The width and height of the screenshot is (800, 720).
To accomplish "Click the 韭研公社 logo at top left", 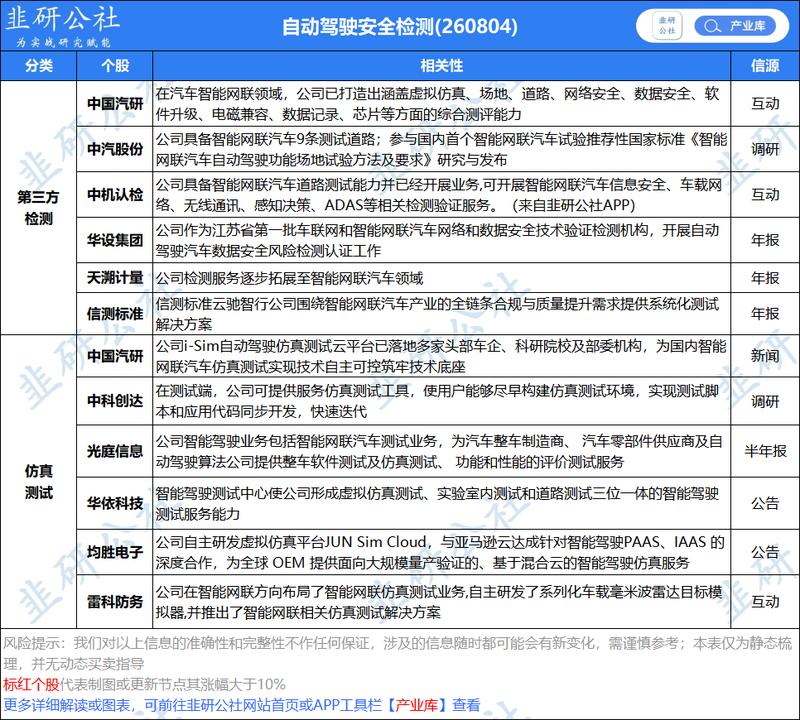I will tap(62, 19).
